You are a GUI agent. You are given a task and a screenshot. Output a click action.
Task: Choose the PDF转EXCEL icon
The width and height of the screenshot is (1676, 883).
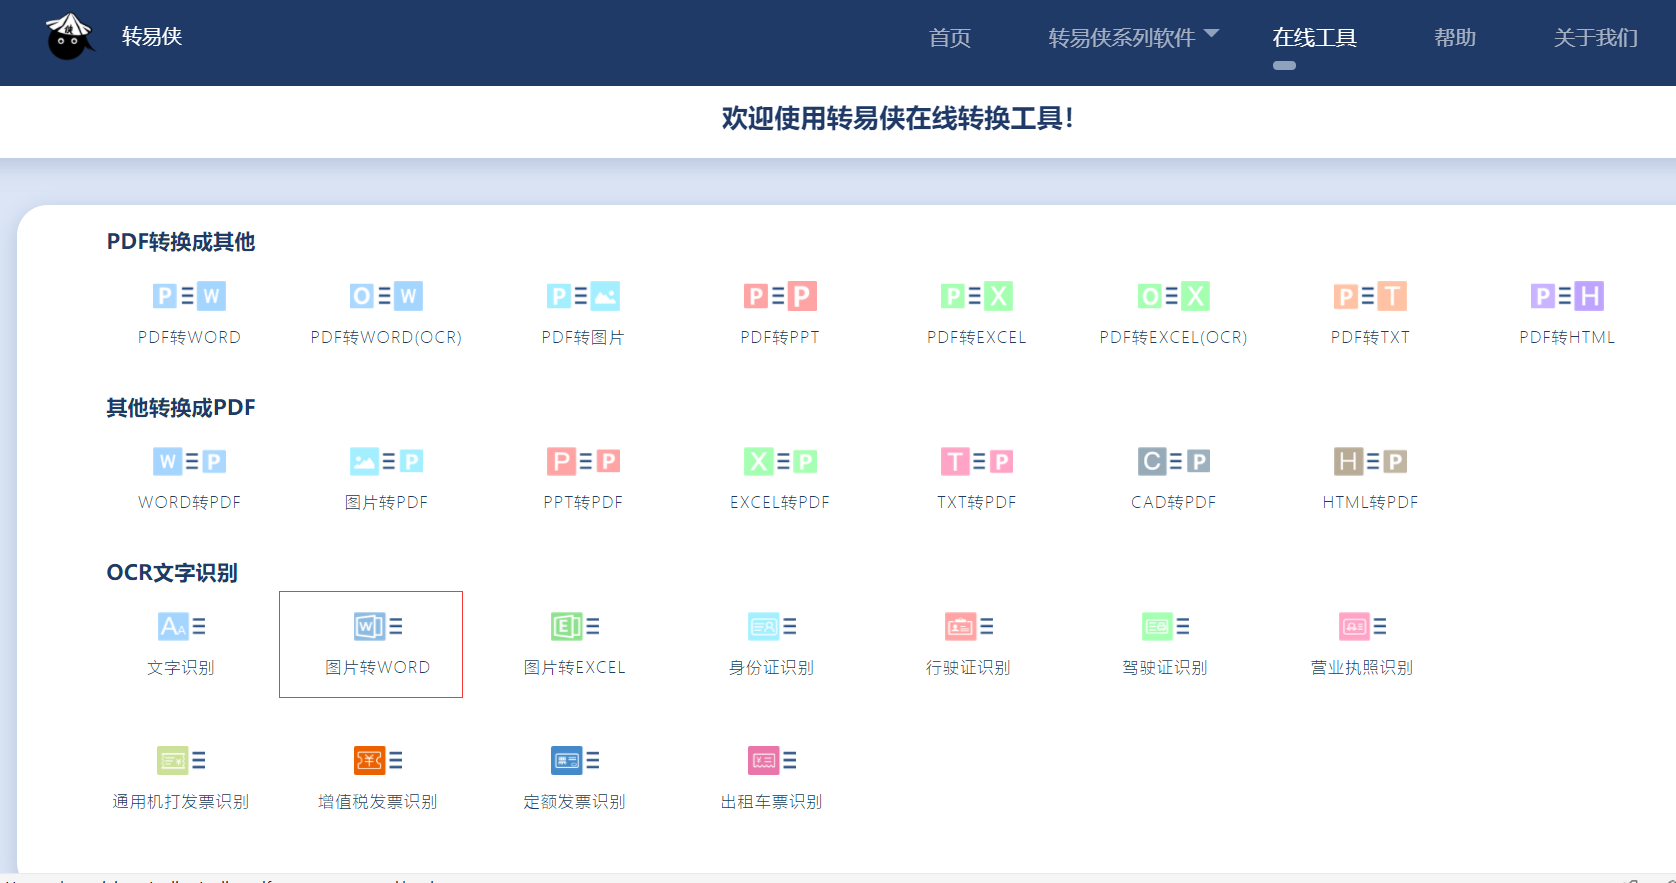point(977,296)
